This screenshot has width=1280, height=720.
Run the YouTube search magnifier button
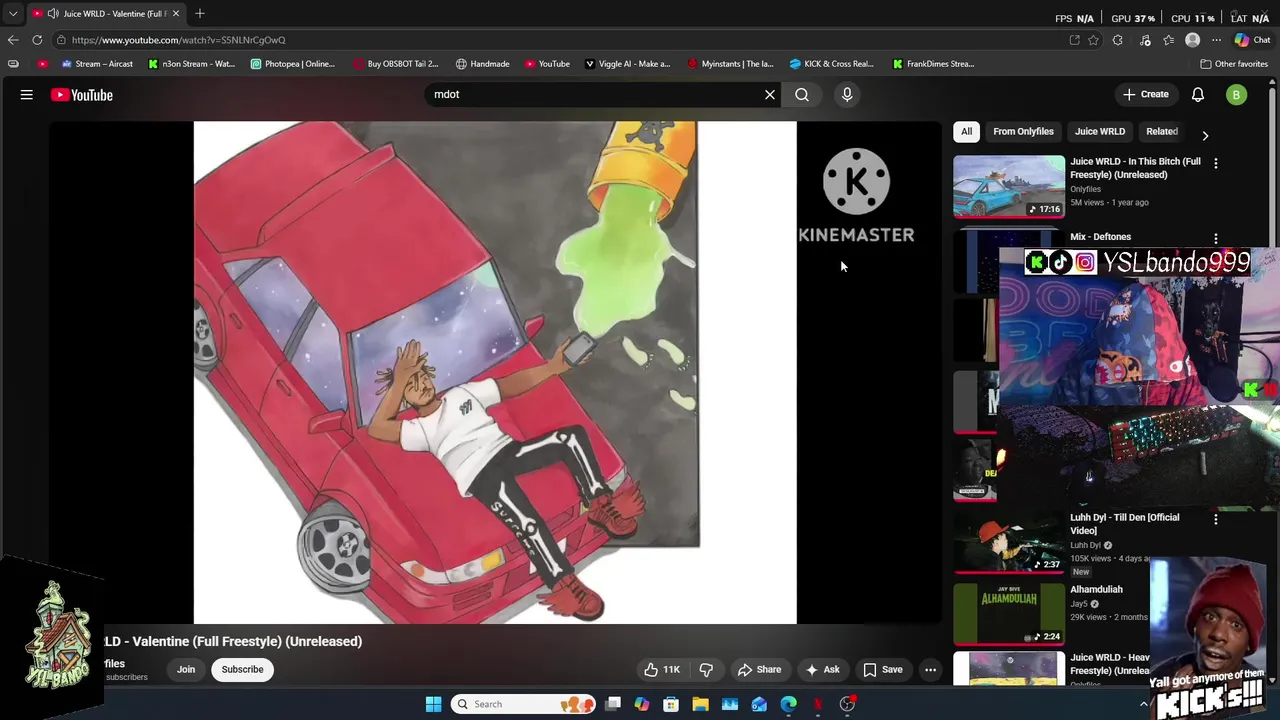point(802,95)
